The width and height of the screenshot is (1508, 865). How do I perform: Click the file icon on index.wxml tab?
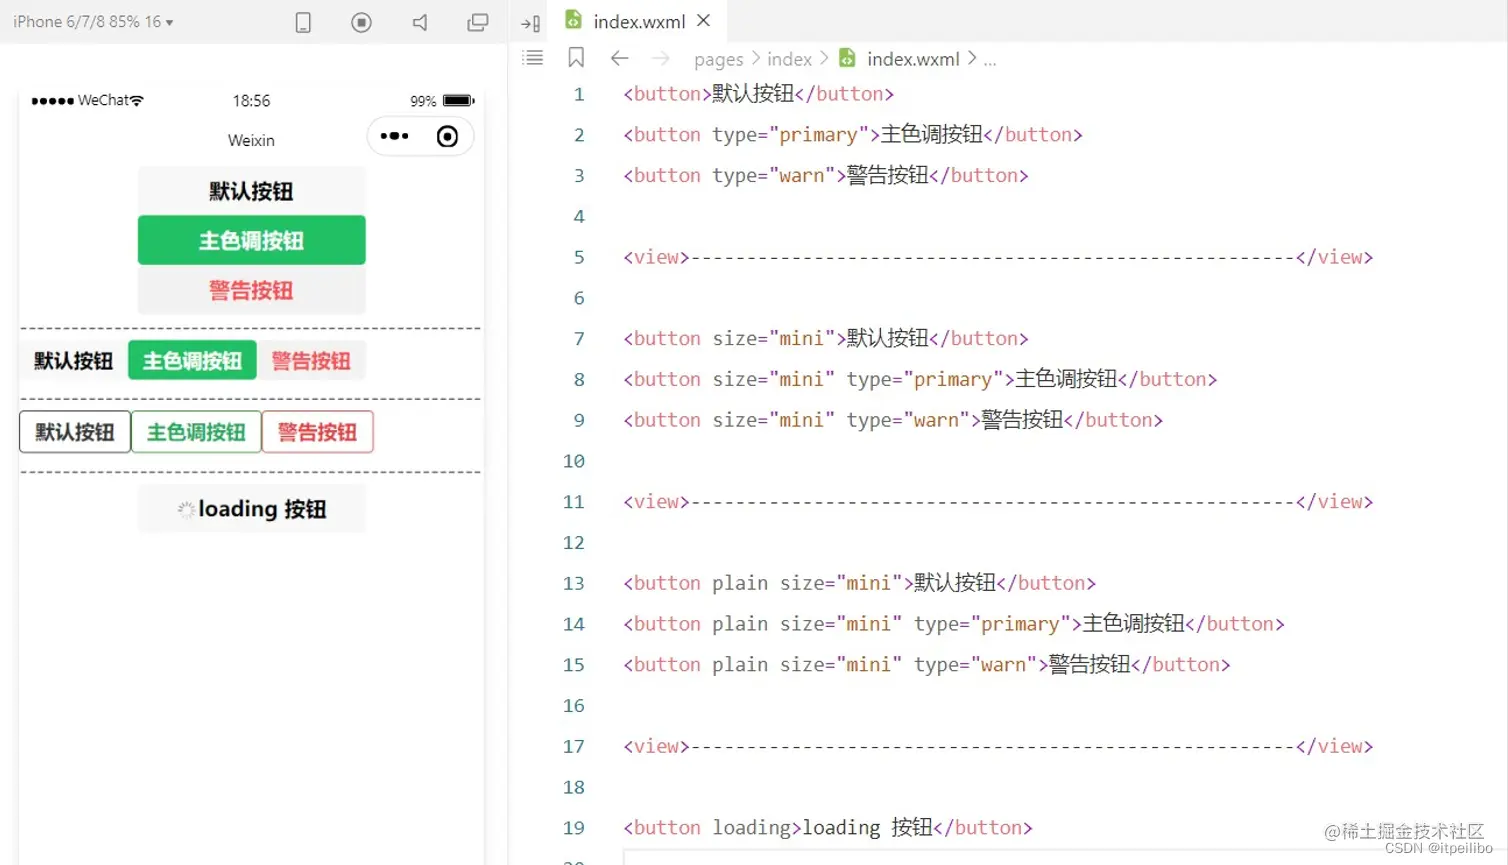click(573, 20)
